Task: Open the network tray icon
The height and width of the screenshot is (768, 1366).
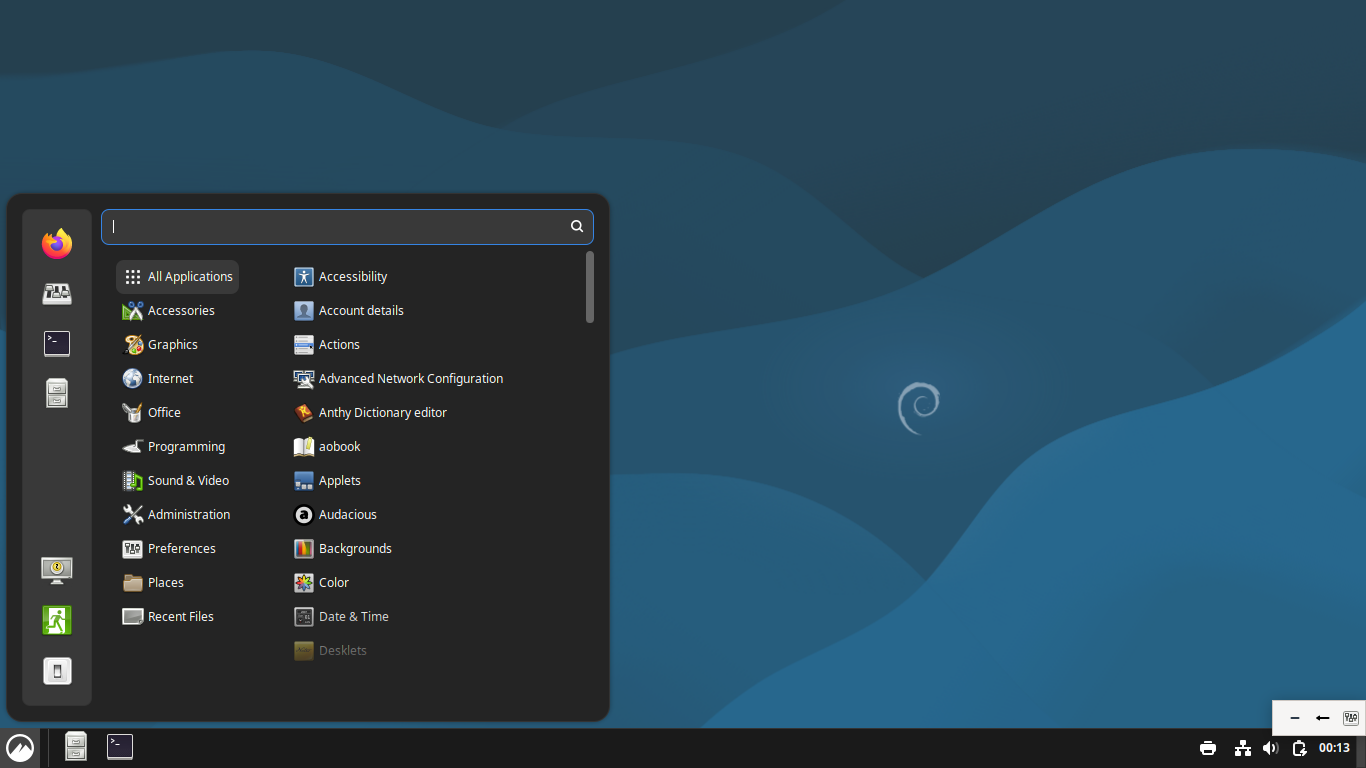Action: (1242, 747)
